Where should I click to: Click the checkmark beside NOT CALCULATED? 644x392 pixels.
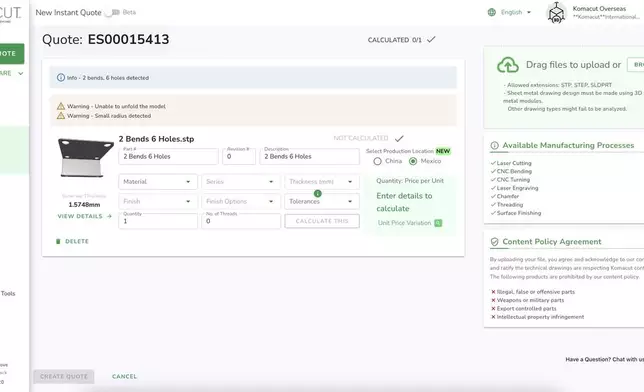399,138
